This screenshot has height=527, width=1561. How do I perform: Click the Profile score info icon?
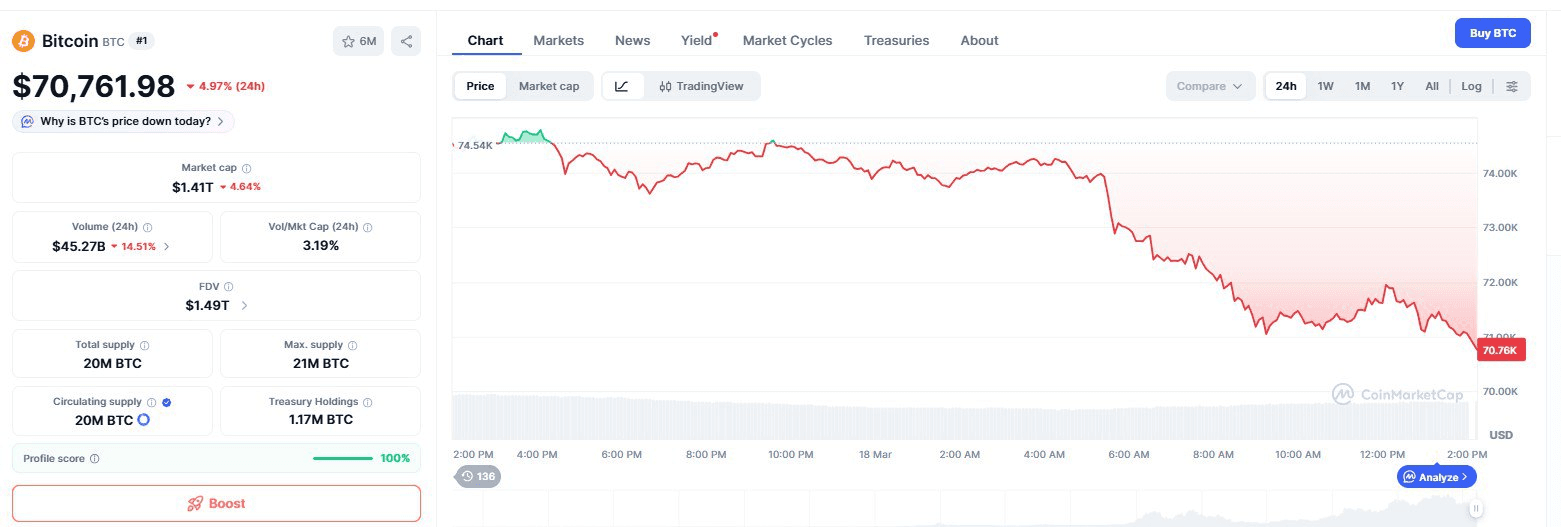(x=95, y=459)
